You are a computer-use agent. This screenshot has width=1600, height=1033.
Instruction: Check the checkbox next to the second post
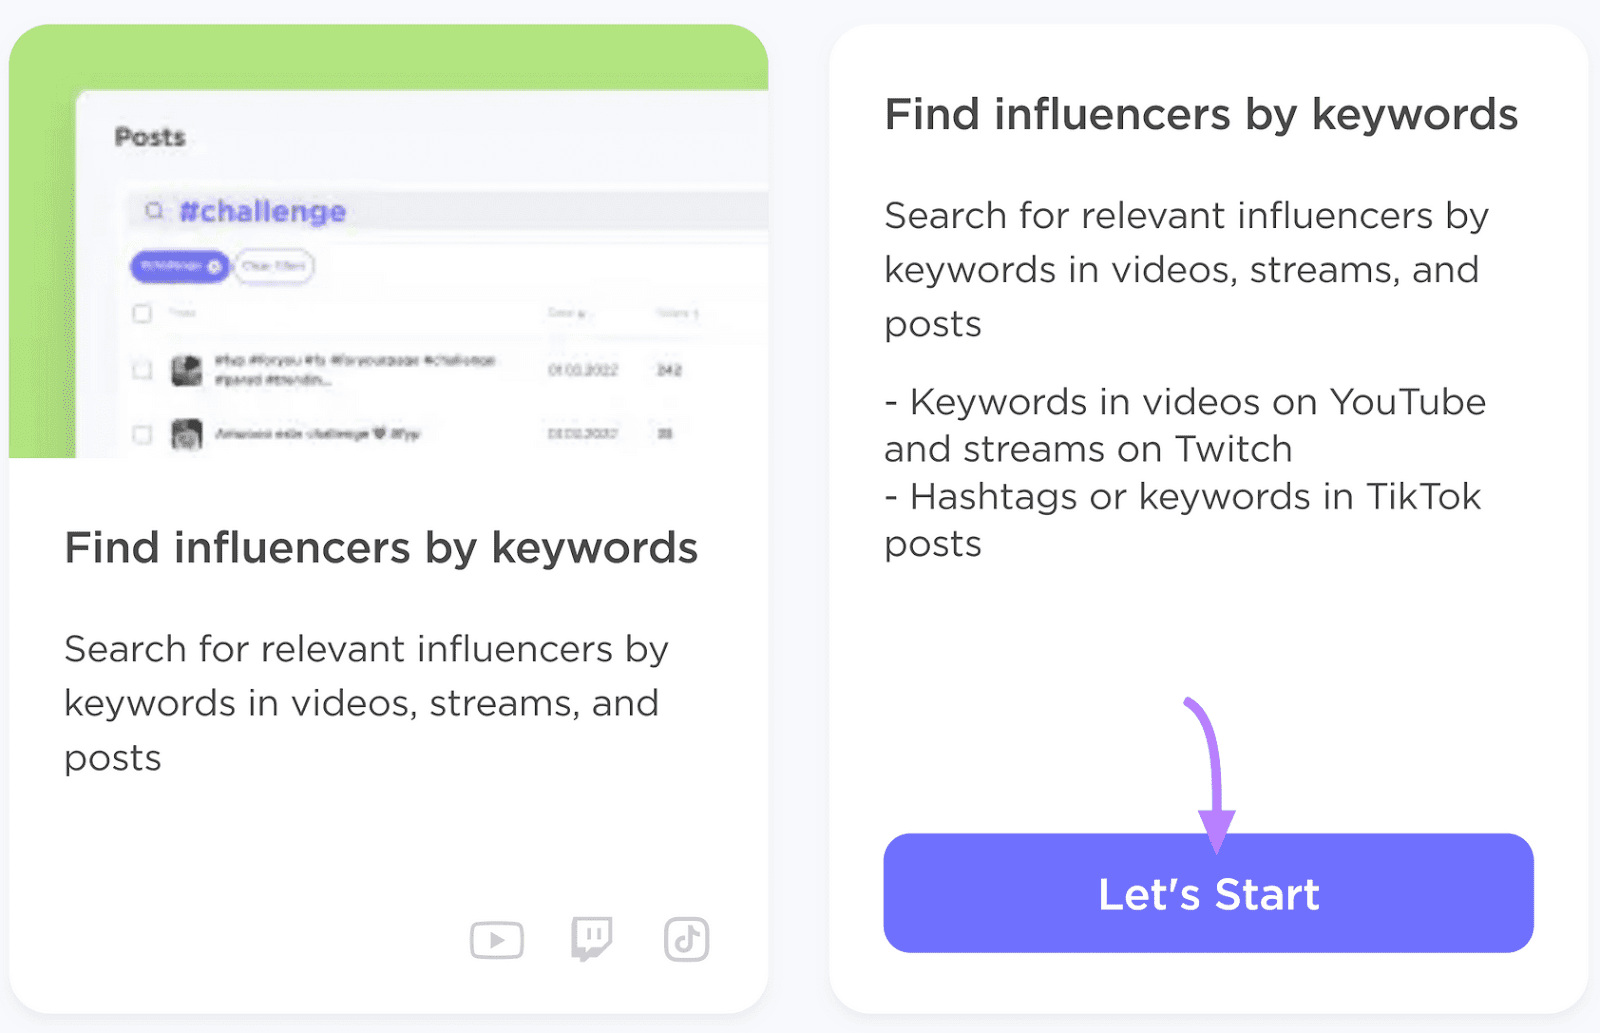point(142,434)
